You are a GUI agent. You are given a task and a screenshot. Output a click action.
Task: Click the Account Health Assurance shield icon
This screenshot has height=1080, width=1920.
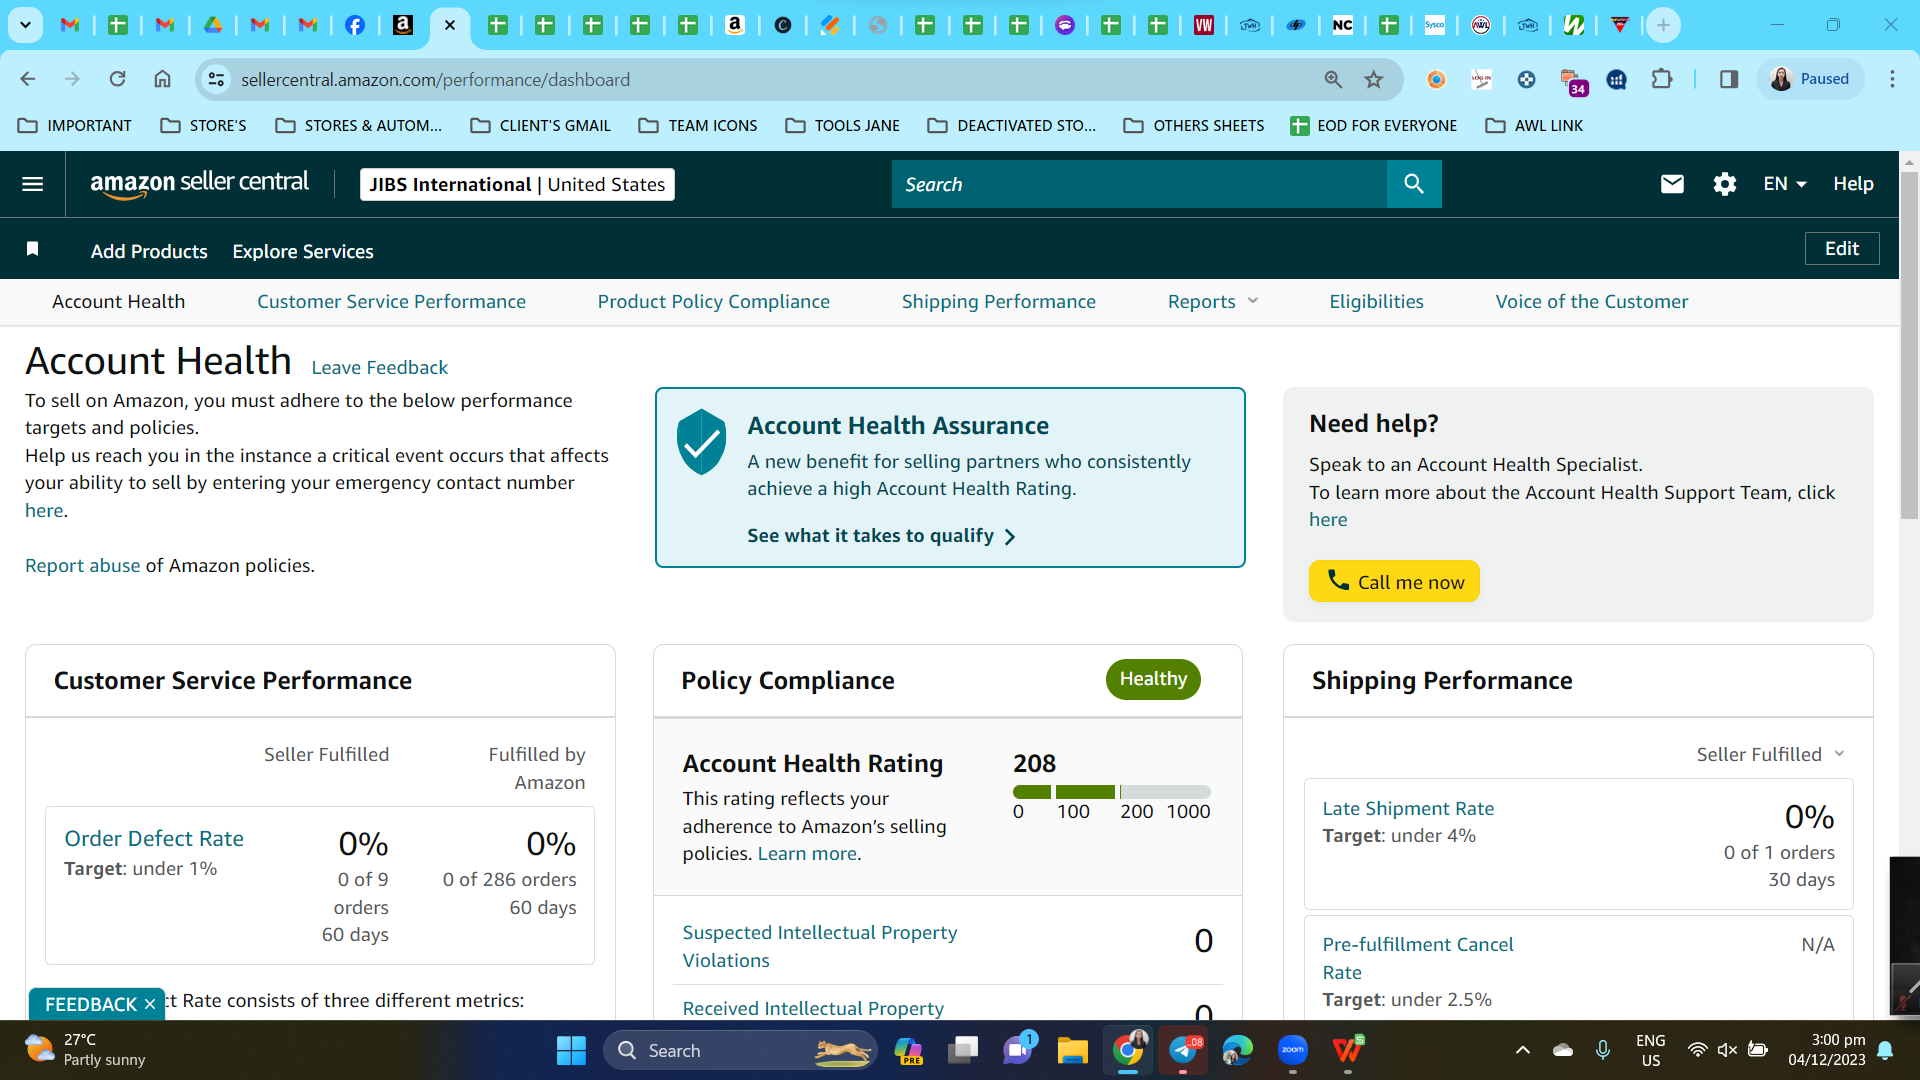point(701,441)
